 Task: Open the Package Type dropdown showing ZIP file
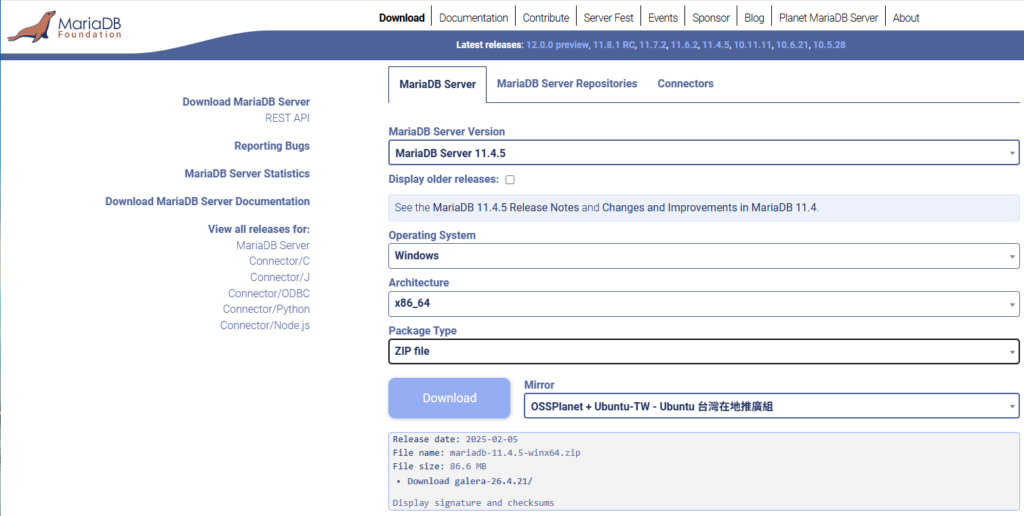coord(703,351)
